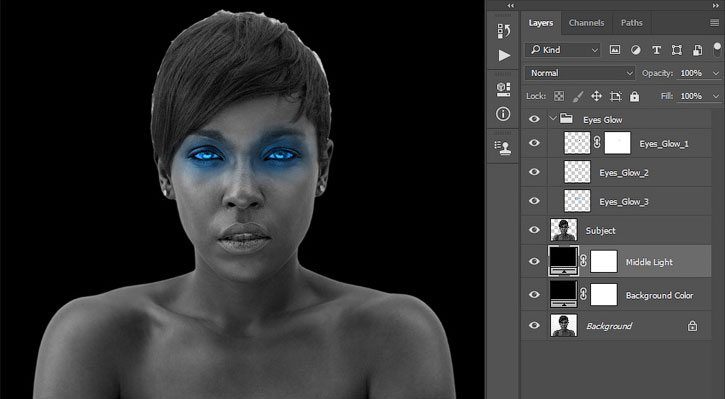This screenshot has height=399, width=725.
Task: Select the Eyes_Glow_3 layer name
Action: pos(624,202)
